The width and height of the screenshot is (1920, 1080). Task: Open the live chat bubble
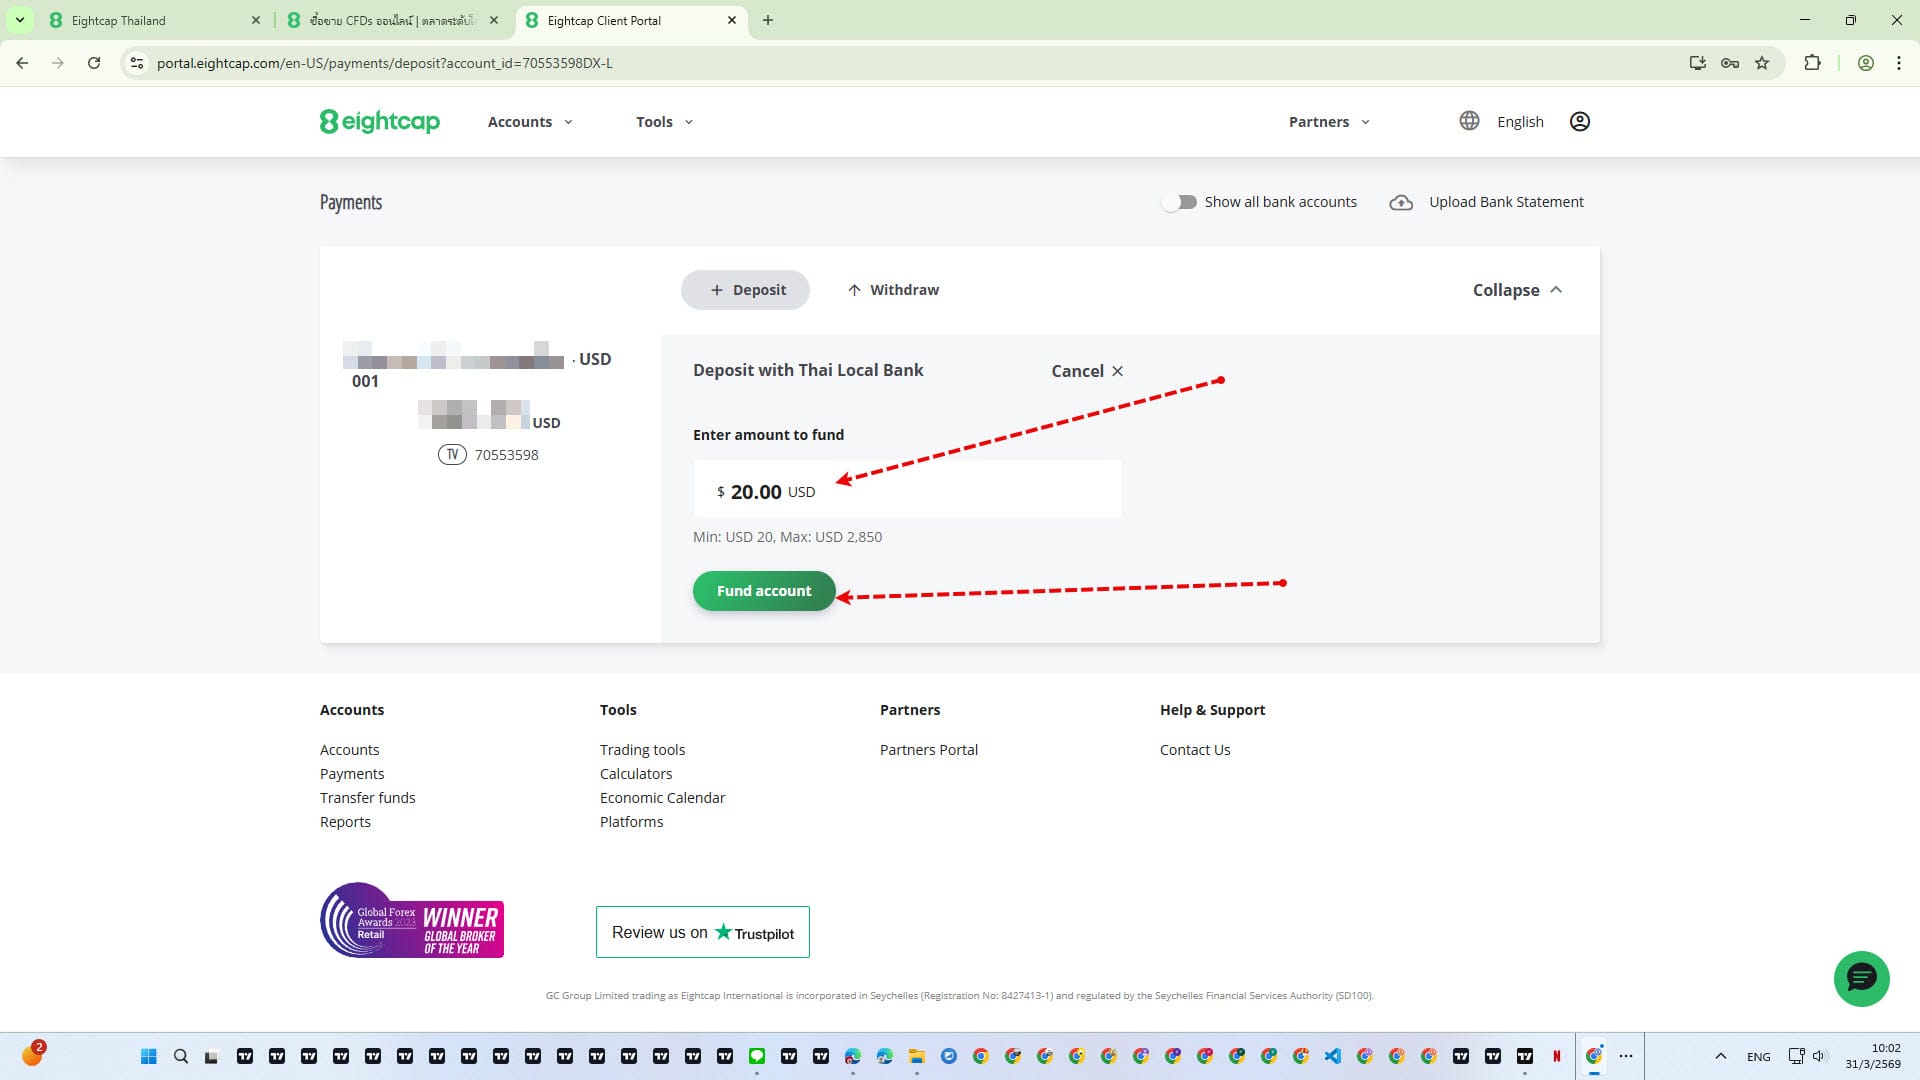pos(1860,977)
